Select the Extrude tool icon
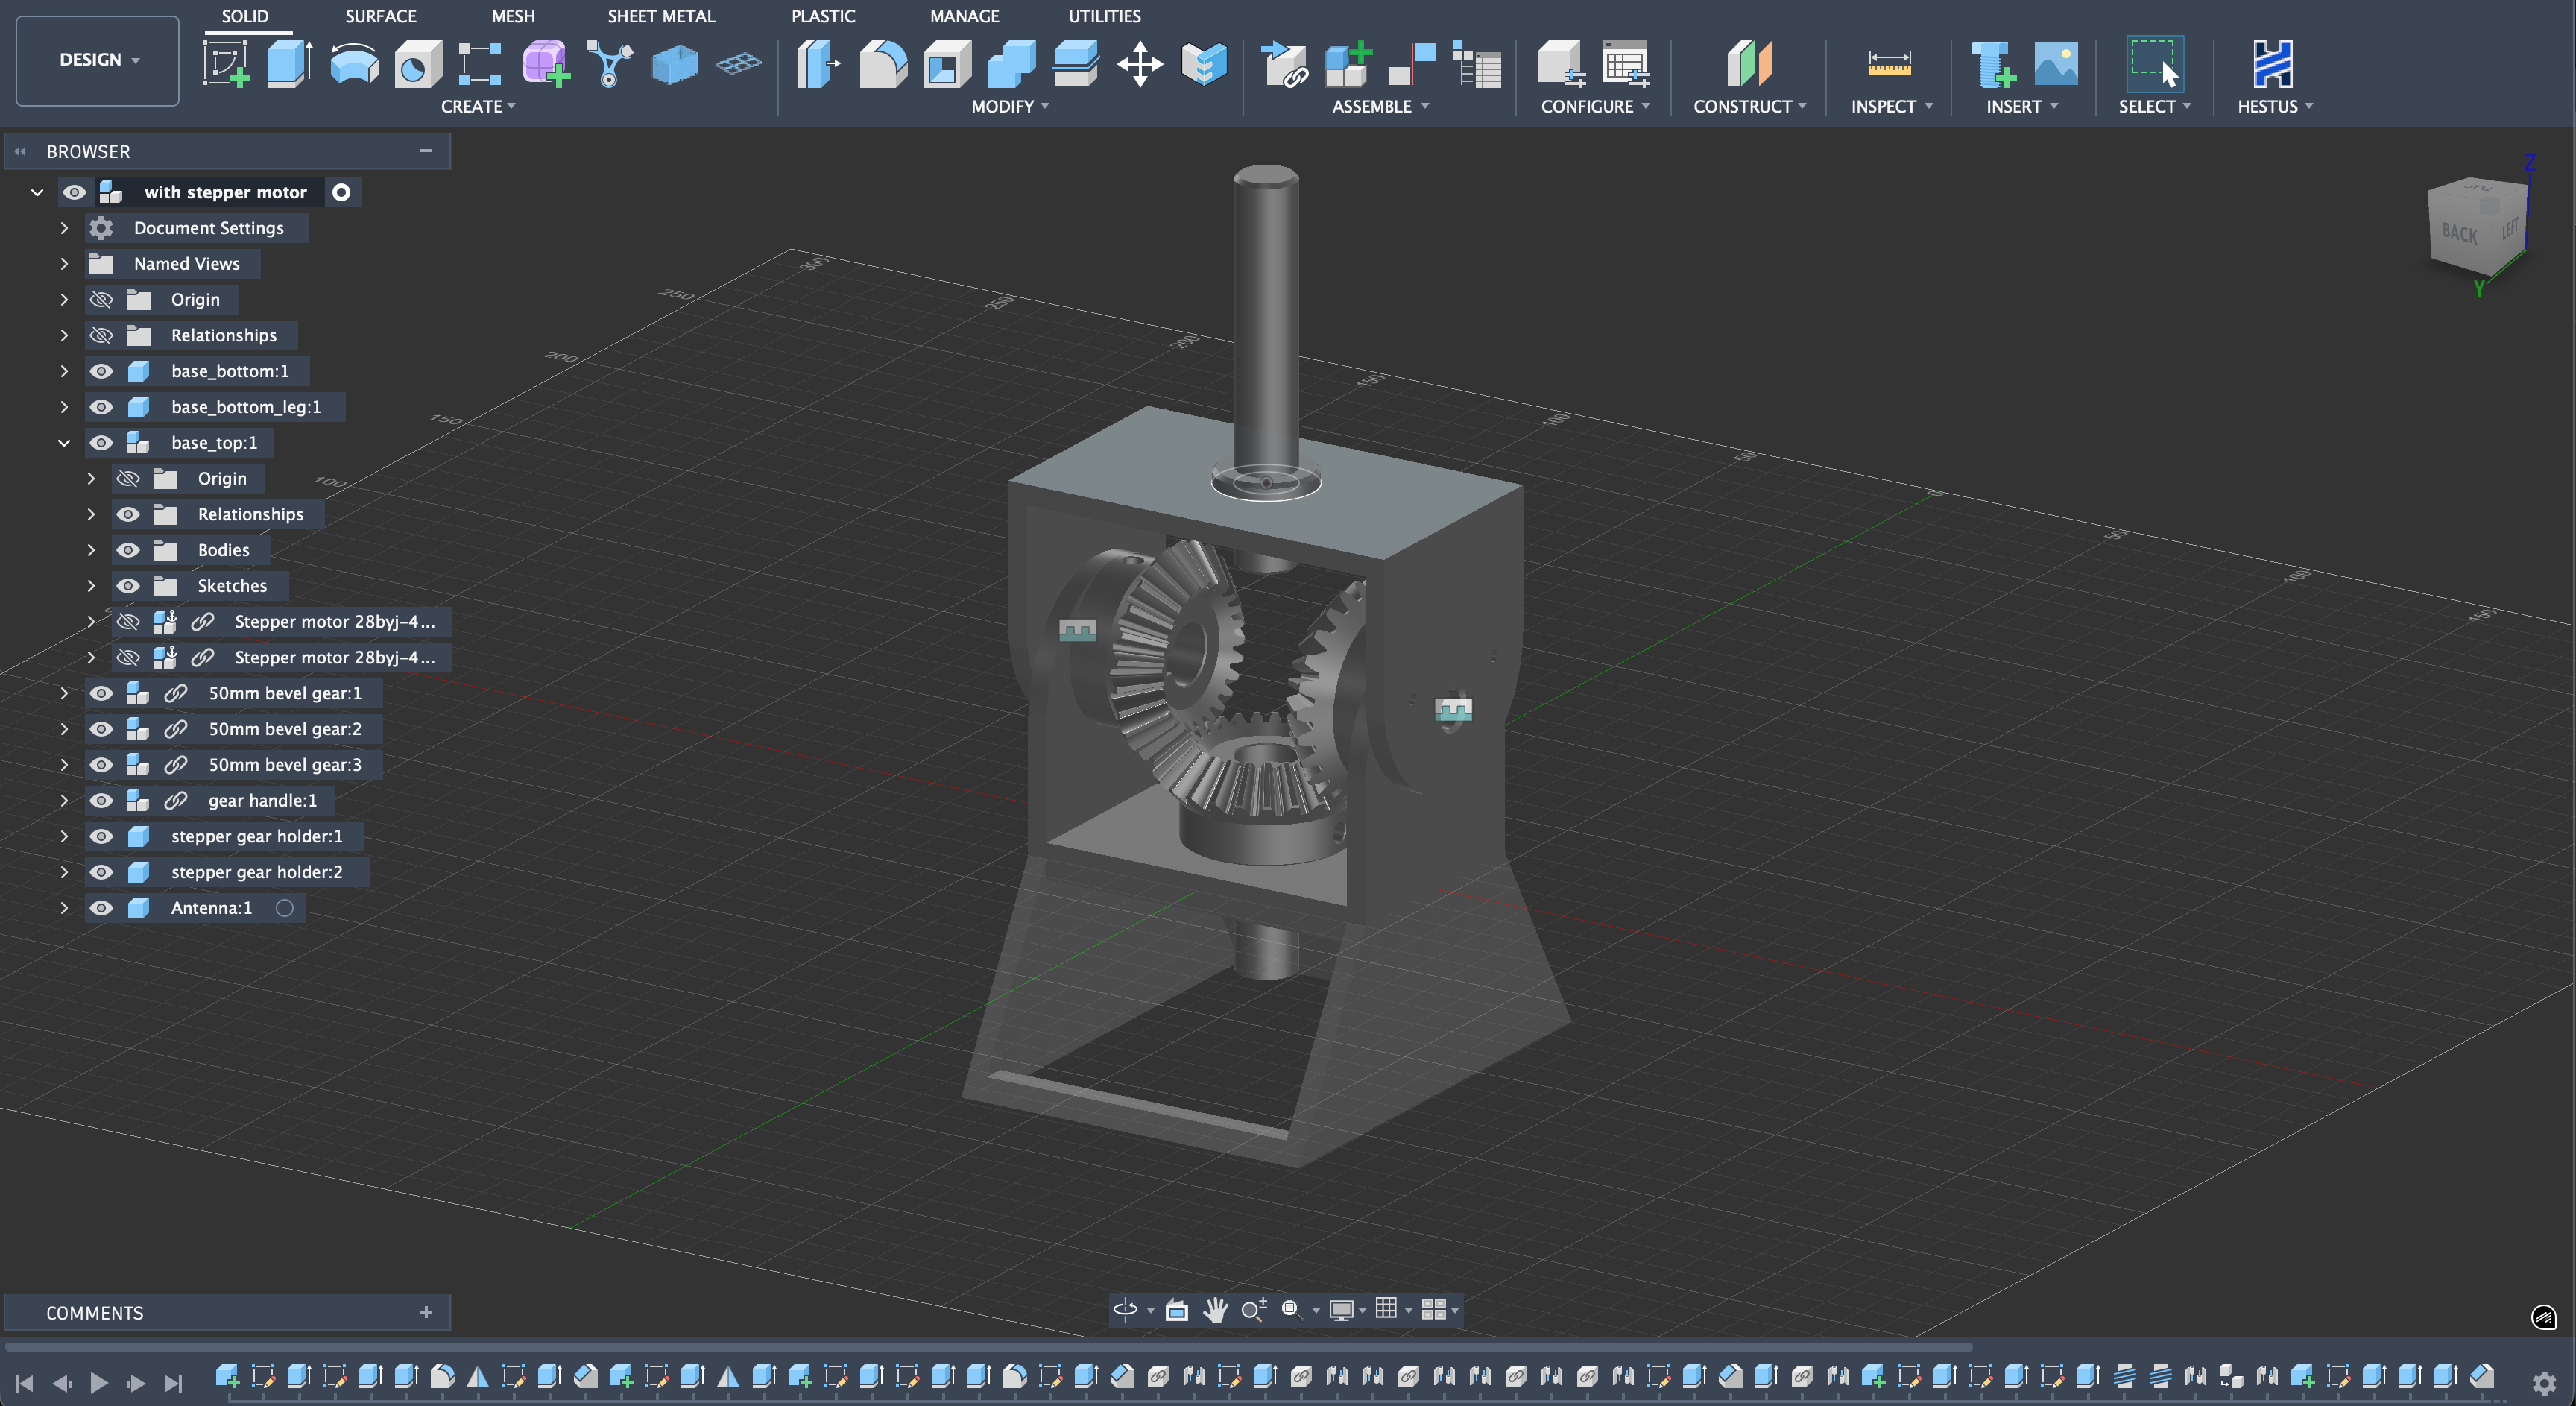This screenshot has height=1406, width=2576. [x=290, y=64]
